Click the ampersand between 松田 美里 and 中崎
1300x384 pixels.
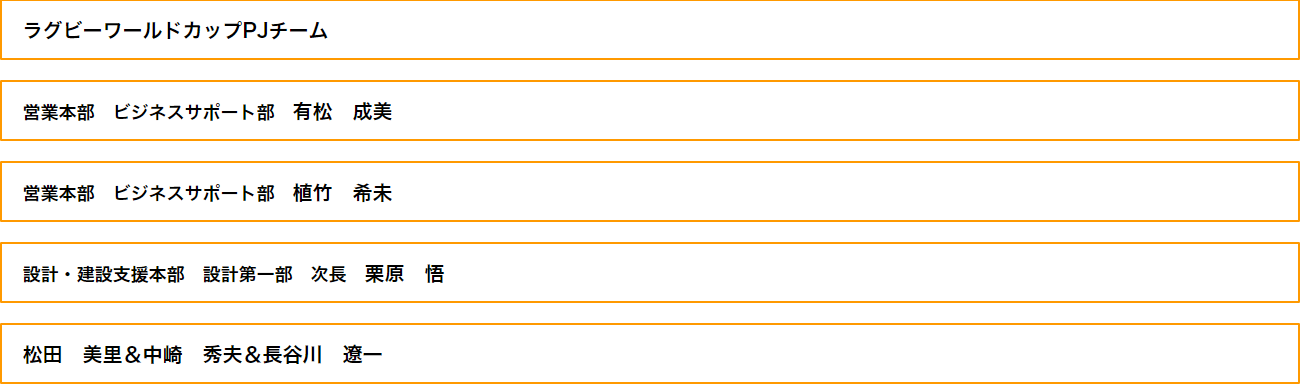tap(132, 355)
